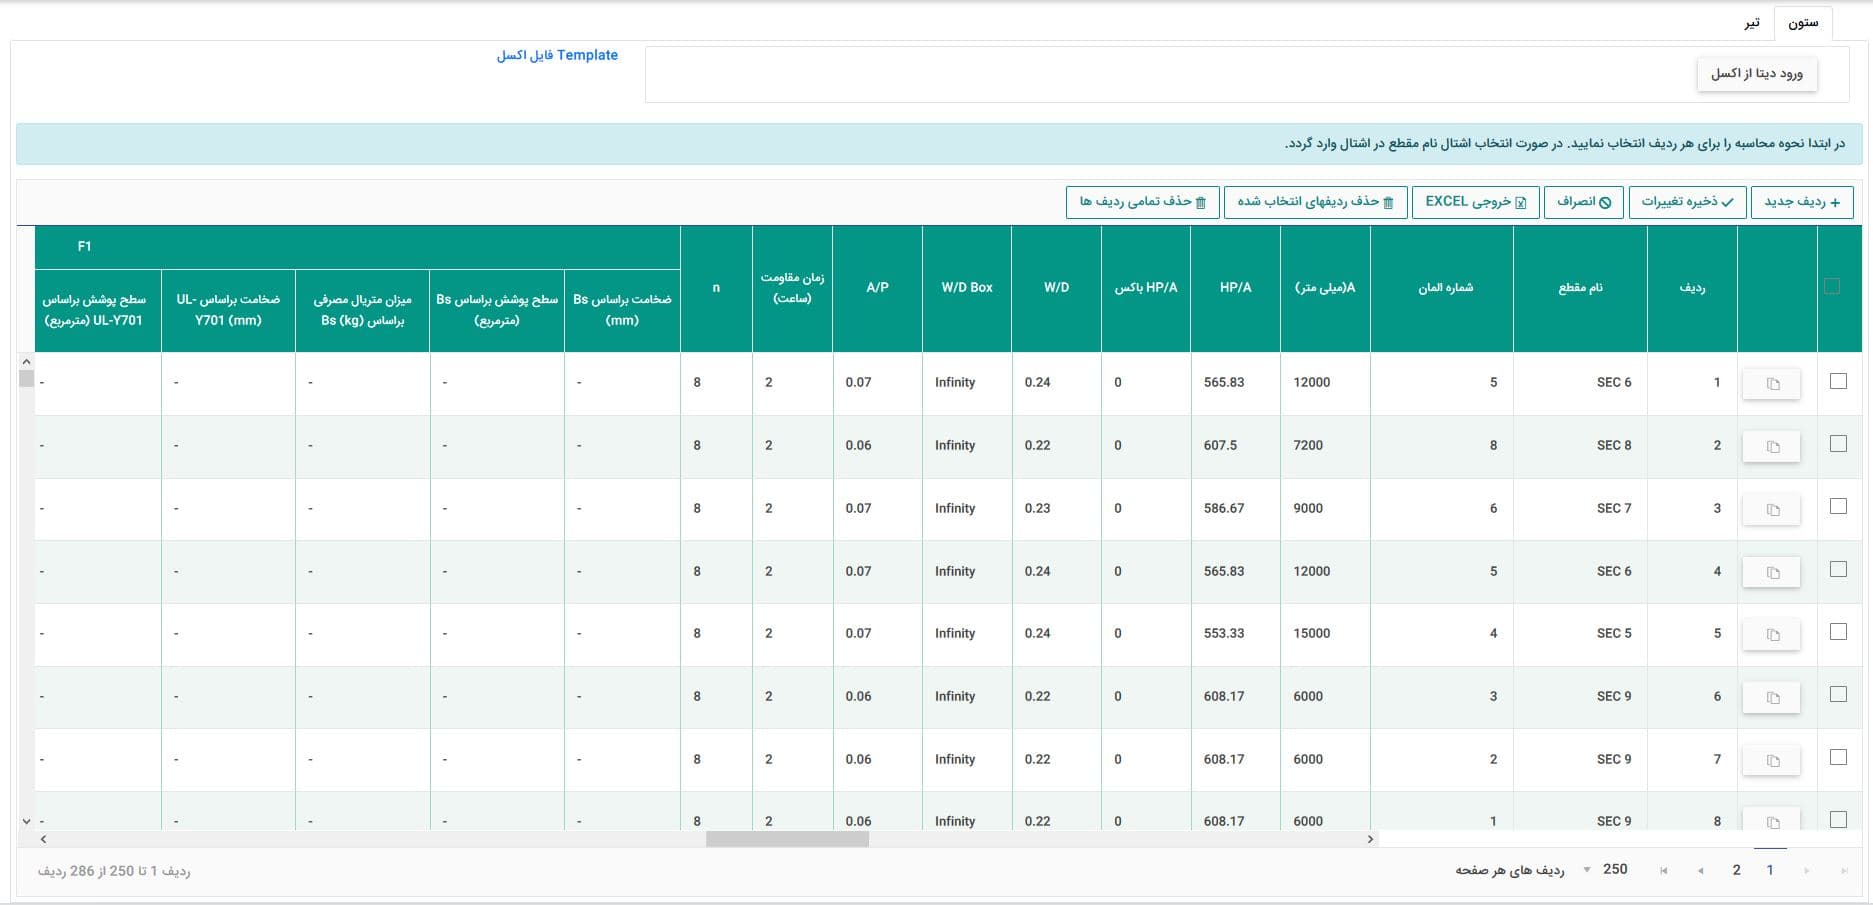Click the SEC 8 cell in row 2
Screen dimensions: 1873x905
click(x=1580, y=446)
